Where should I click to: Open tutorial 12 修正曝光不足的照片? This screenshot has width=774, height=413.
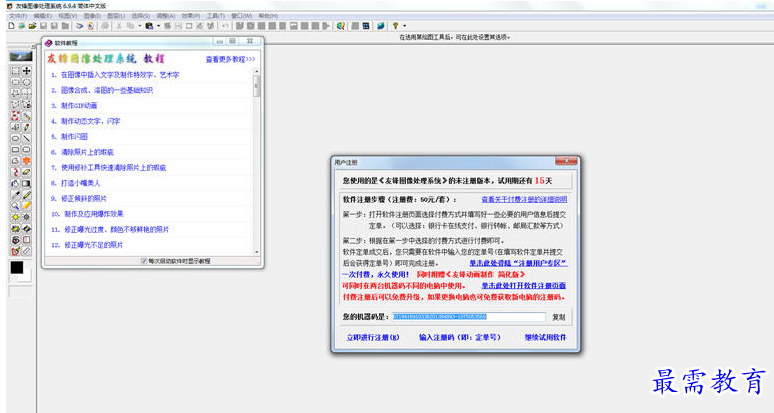tap(87, 245)
